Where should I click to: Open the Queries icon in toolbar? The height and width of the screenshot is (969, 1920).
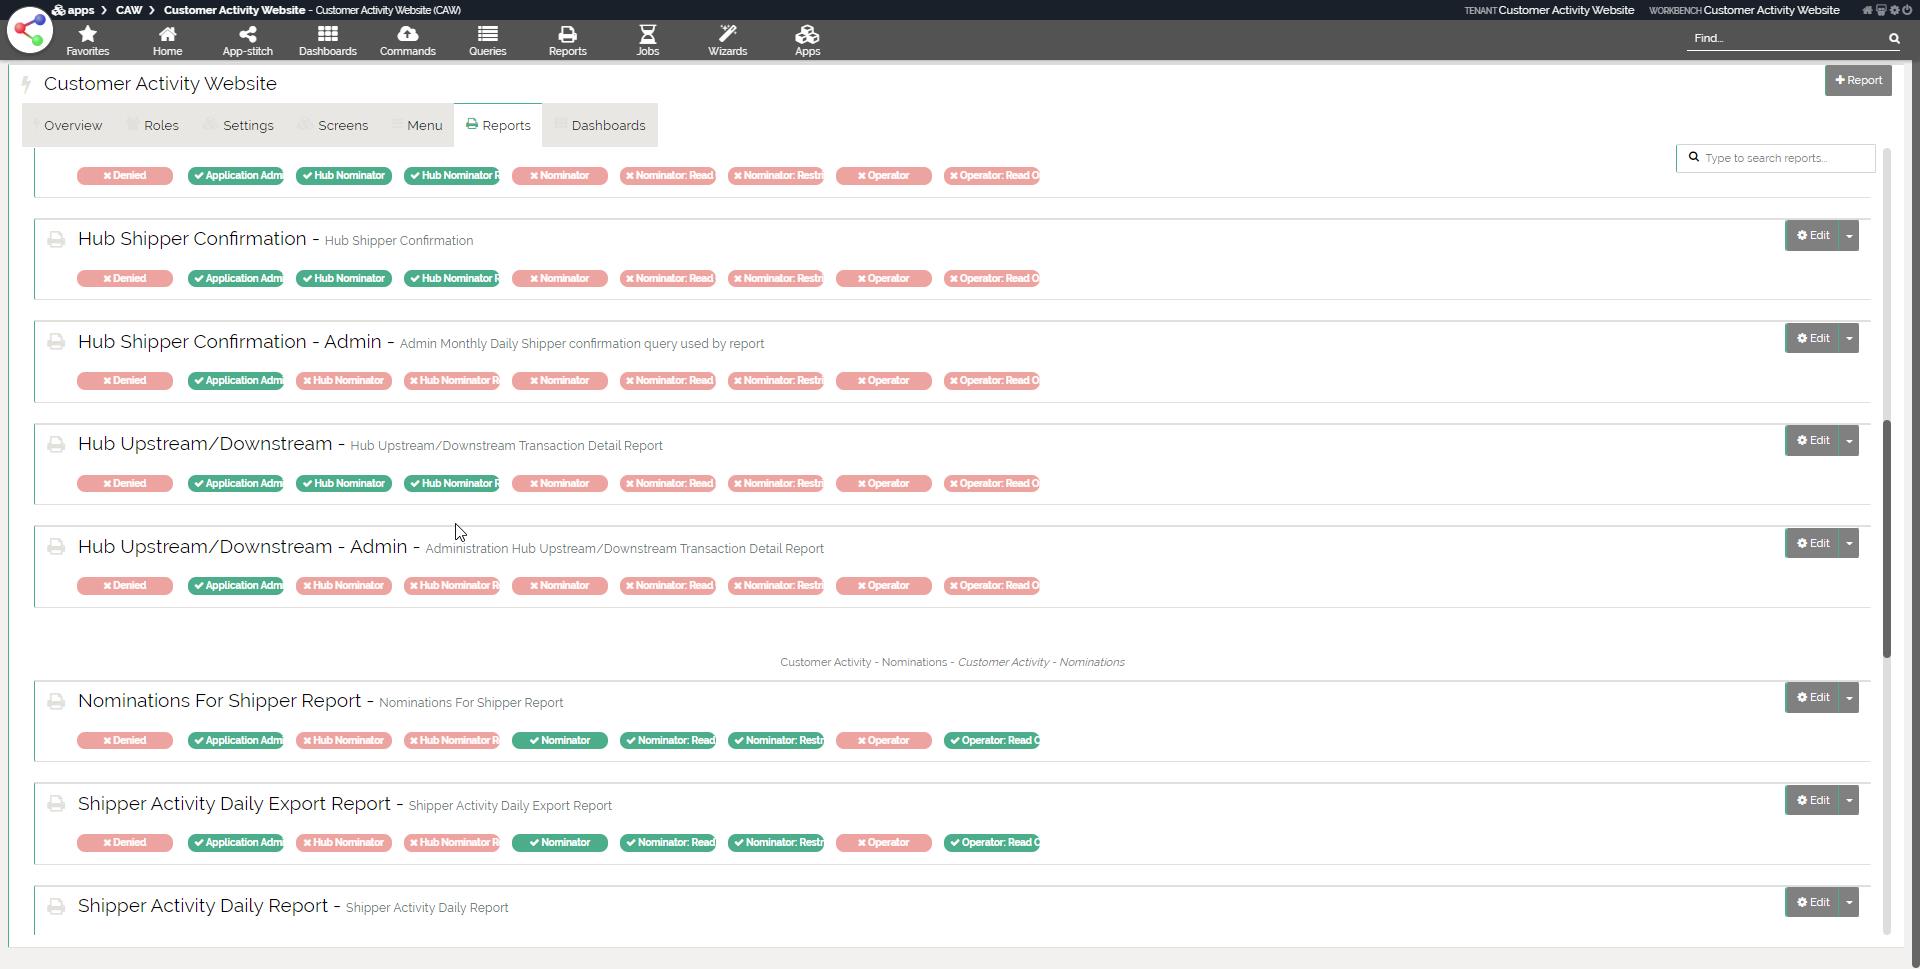[x=487, y=40]
